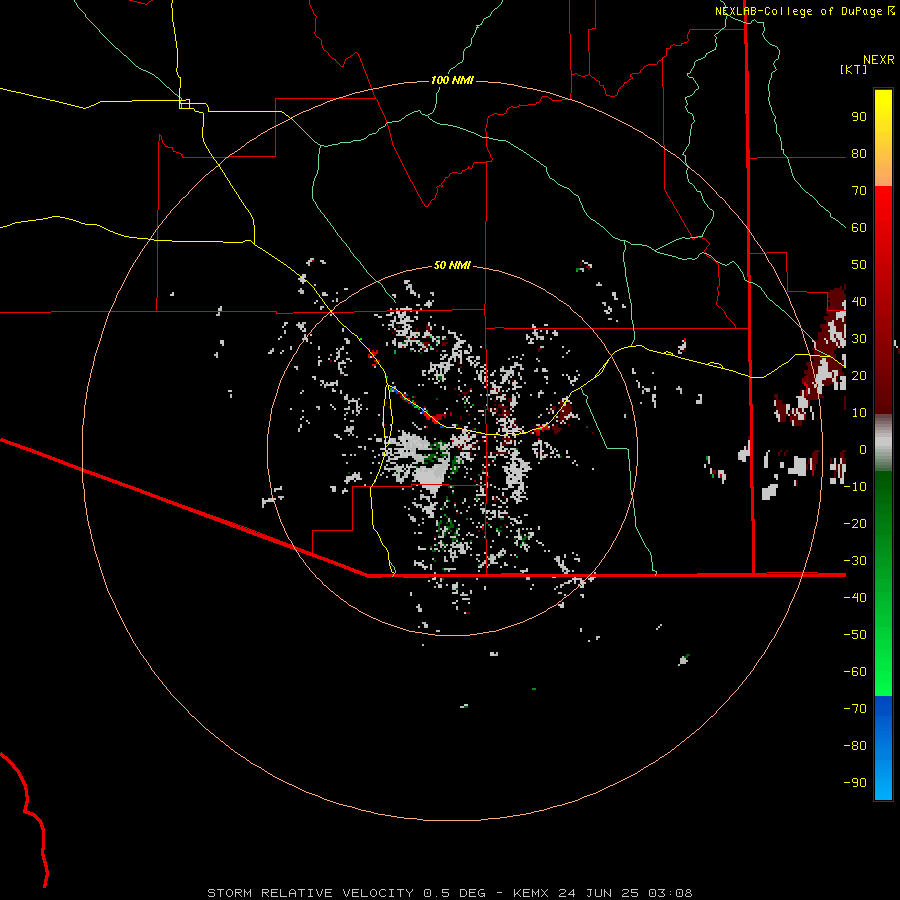Screen dimensions: 900x900
Task: Click the 50 NMI range ring label
Action: tap(452, 265)
